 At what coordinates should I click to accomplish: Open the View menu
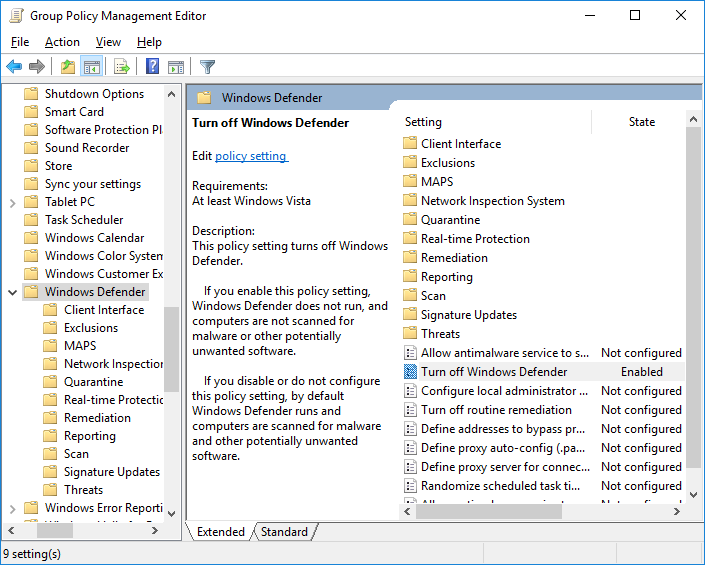click(108, 42)
